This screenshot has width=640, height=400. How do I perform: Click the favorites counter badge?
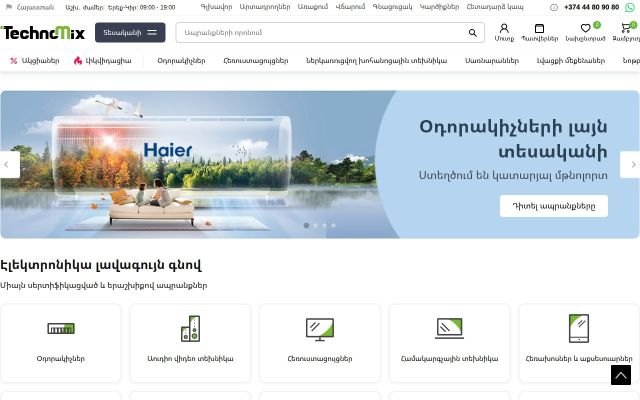(x=597, y=25)
